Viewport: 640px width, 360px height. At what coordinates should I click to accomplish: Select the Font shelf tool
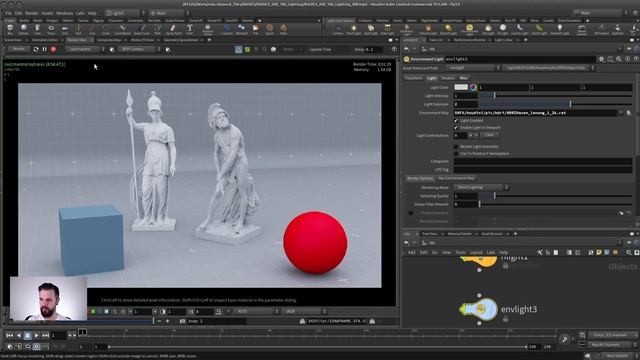click(189, 29)
